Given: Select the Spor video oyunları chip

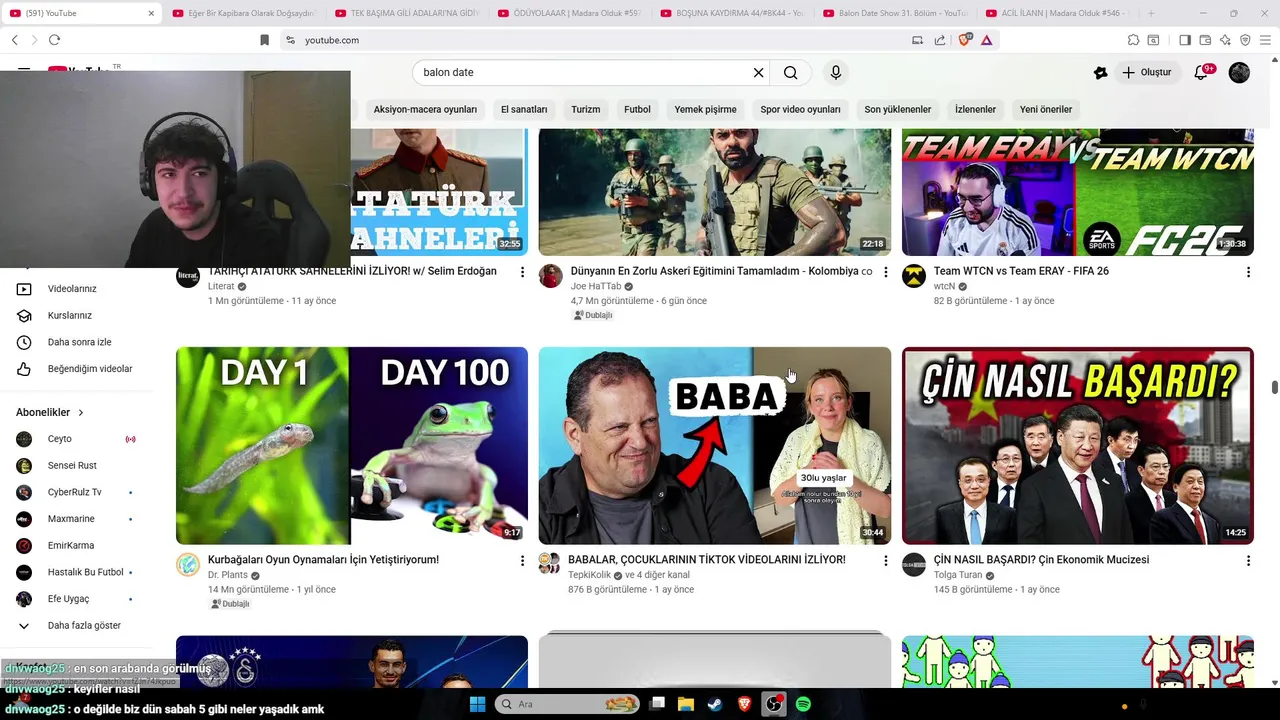Looking at the screenshot, I should pos(800,109).
